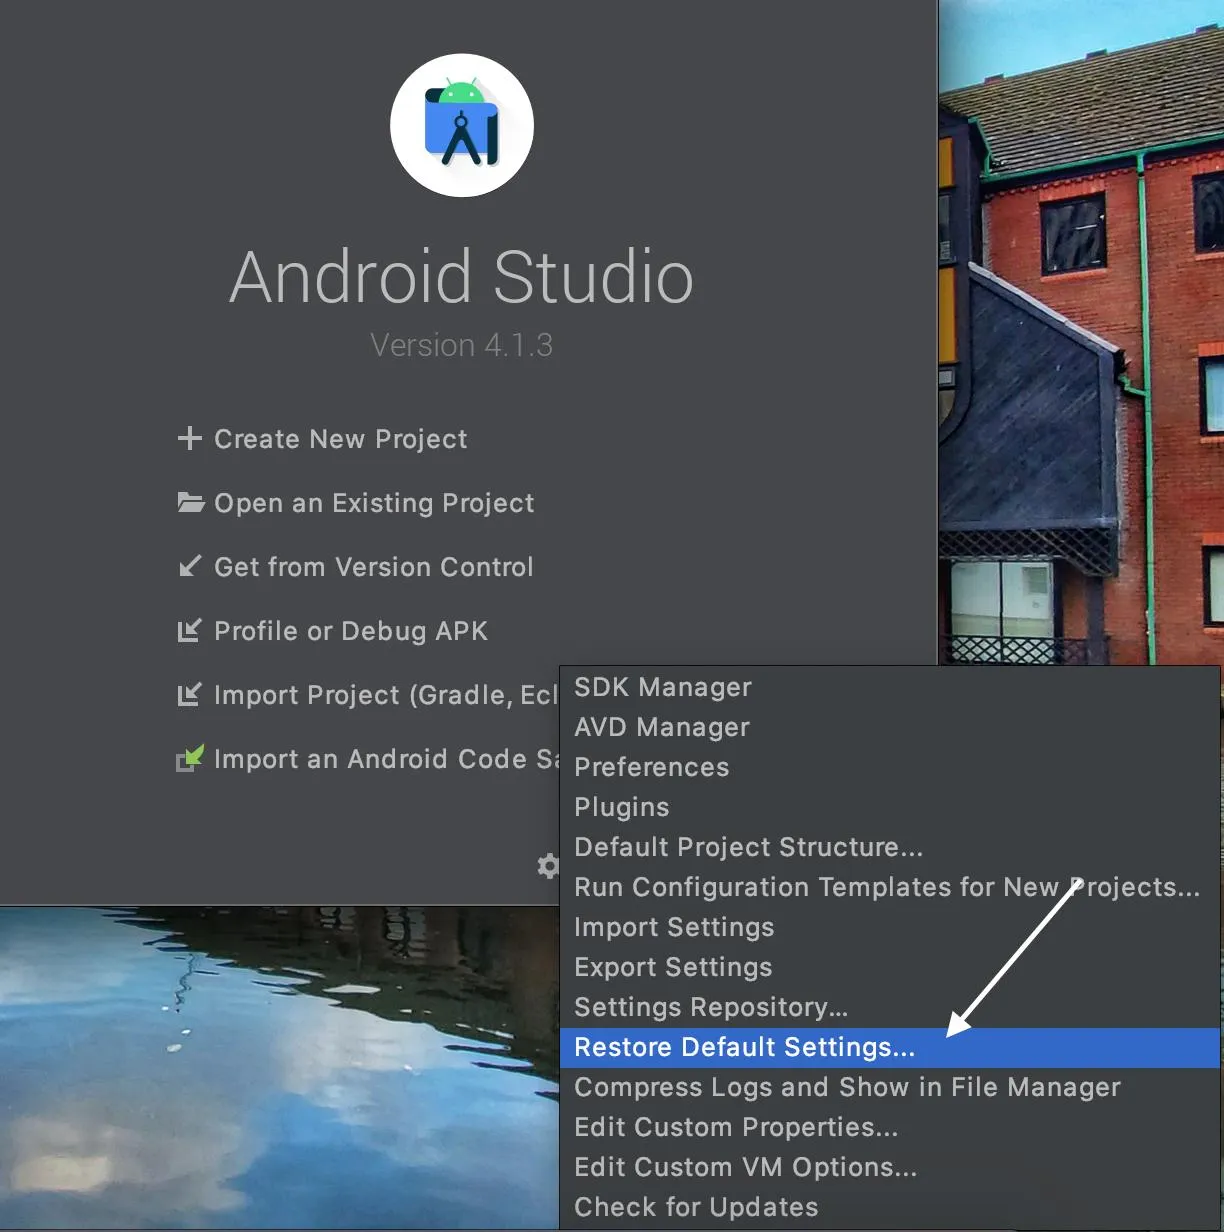Screen dimensions: 1224x1232
Task: Select Get from Version Control
Action: [374, 567]
